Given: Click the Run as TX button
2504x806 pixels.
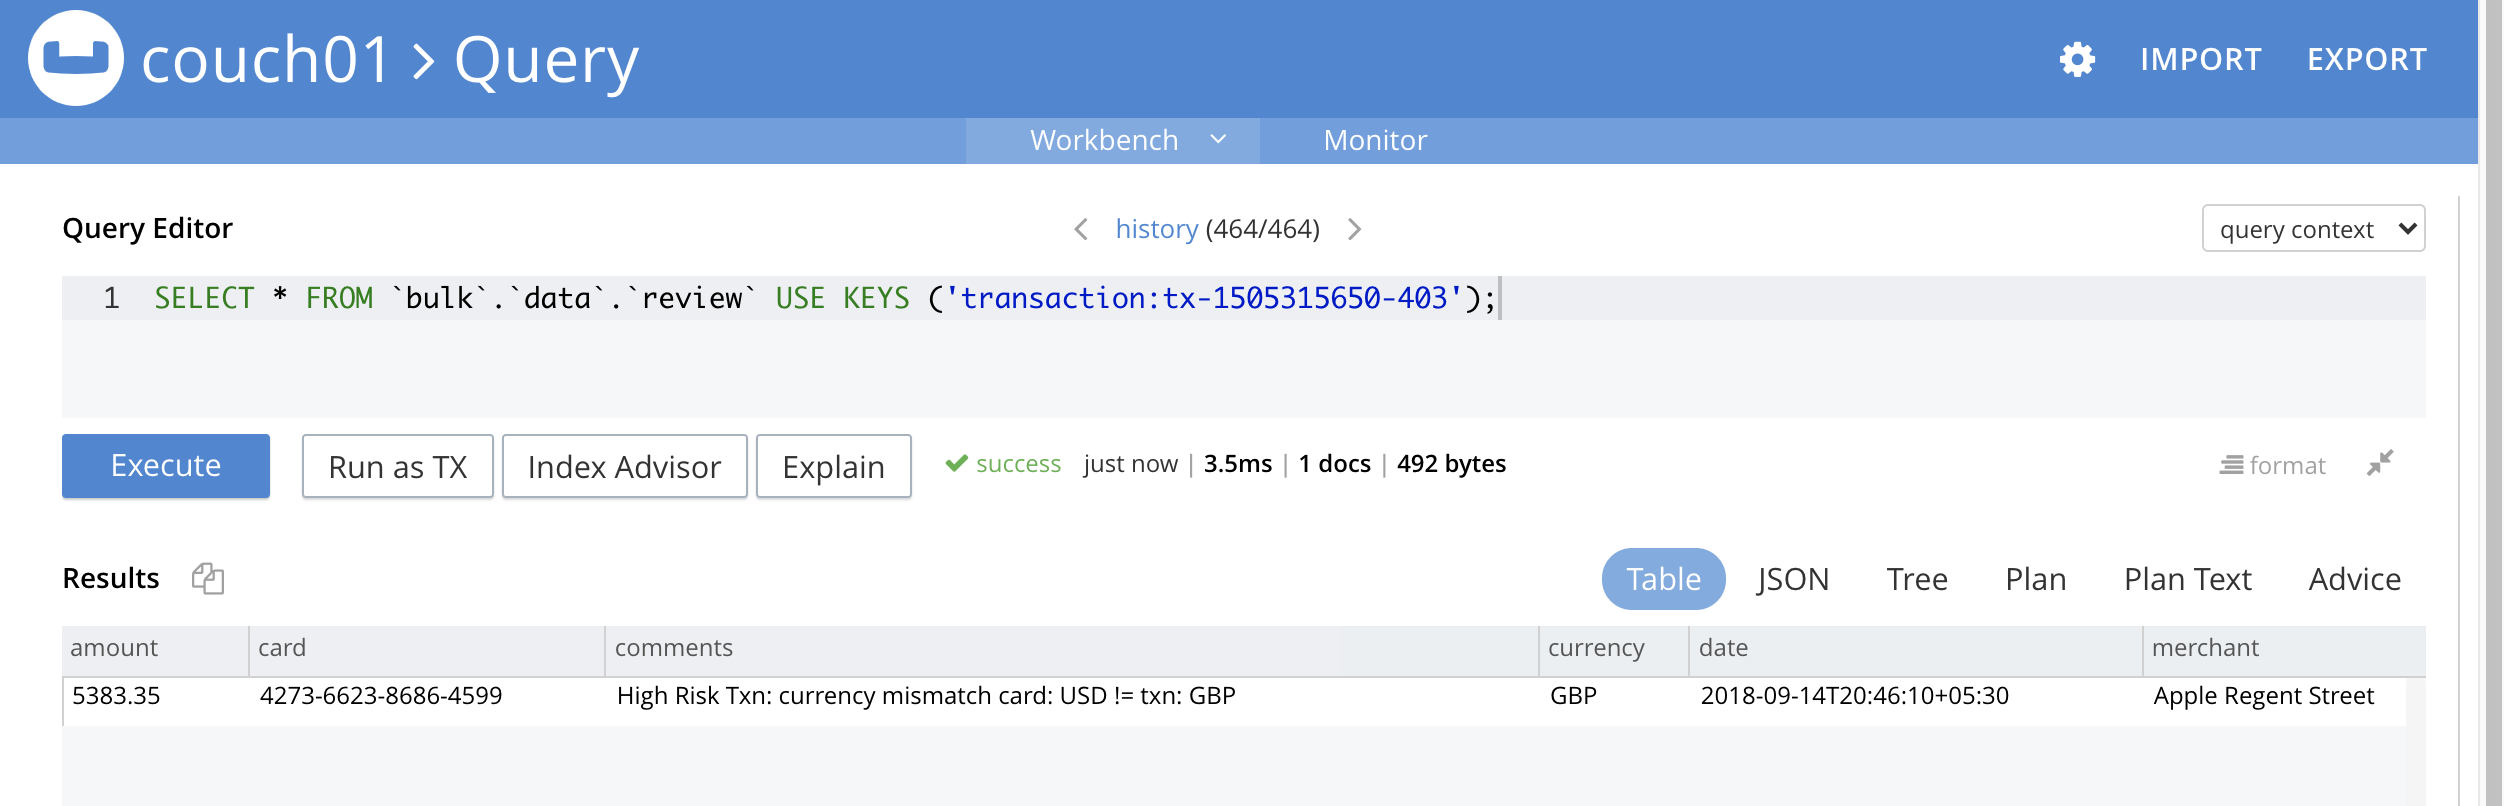Looking at the screenshot, I should point(397,466).
